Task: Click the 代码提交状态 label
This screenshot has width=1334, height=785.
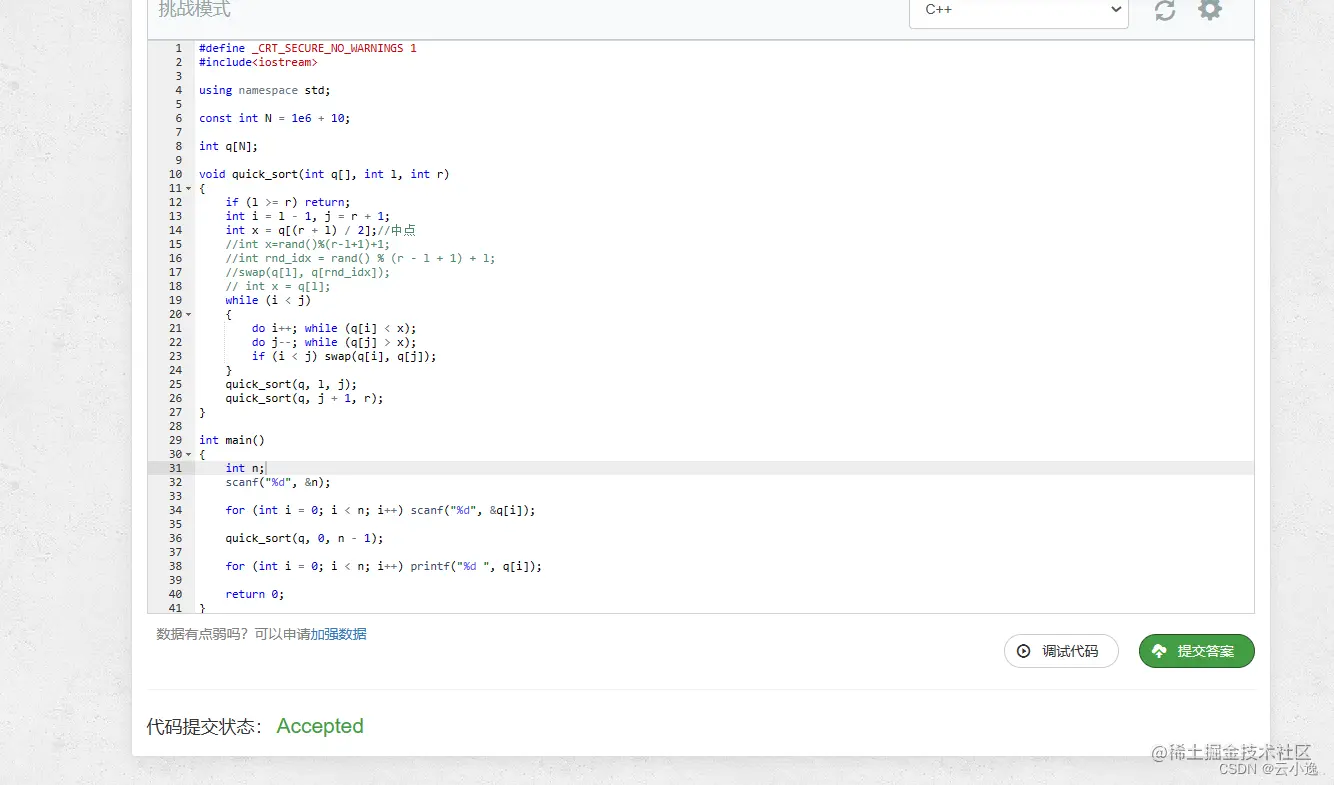Action: (x=204, y=727)
